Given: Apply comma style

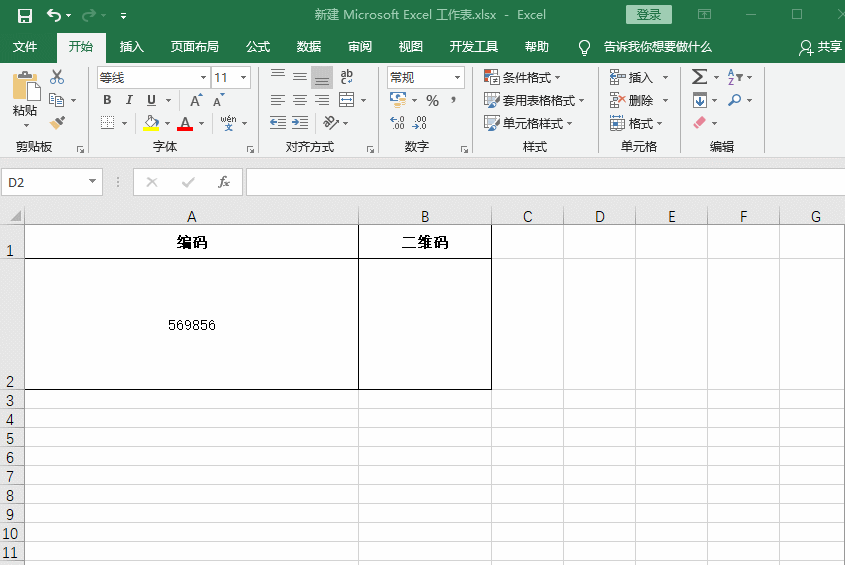Looking at the screenshot, I should point(453,100).
